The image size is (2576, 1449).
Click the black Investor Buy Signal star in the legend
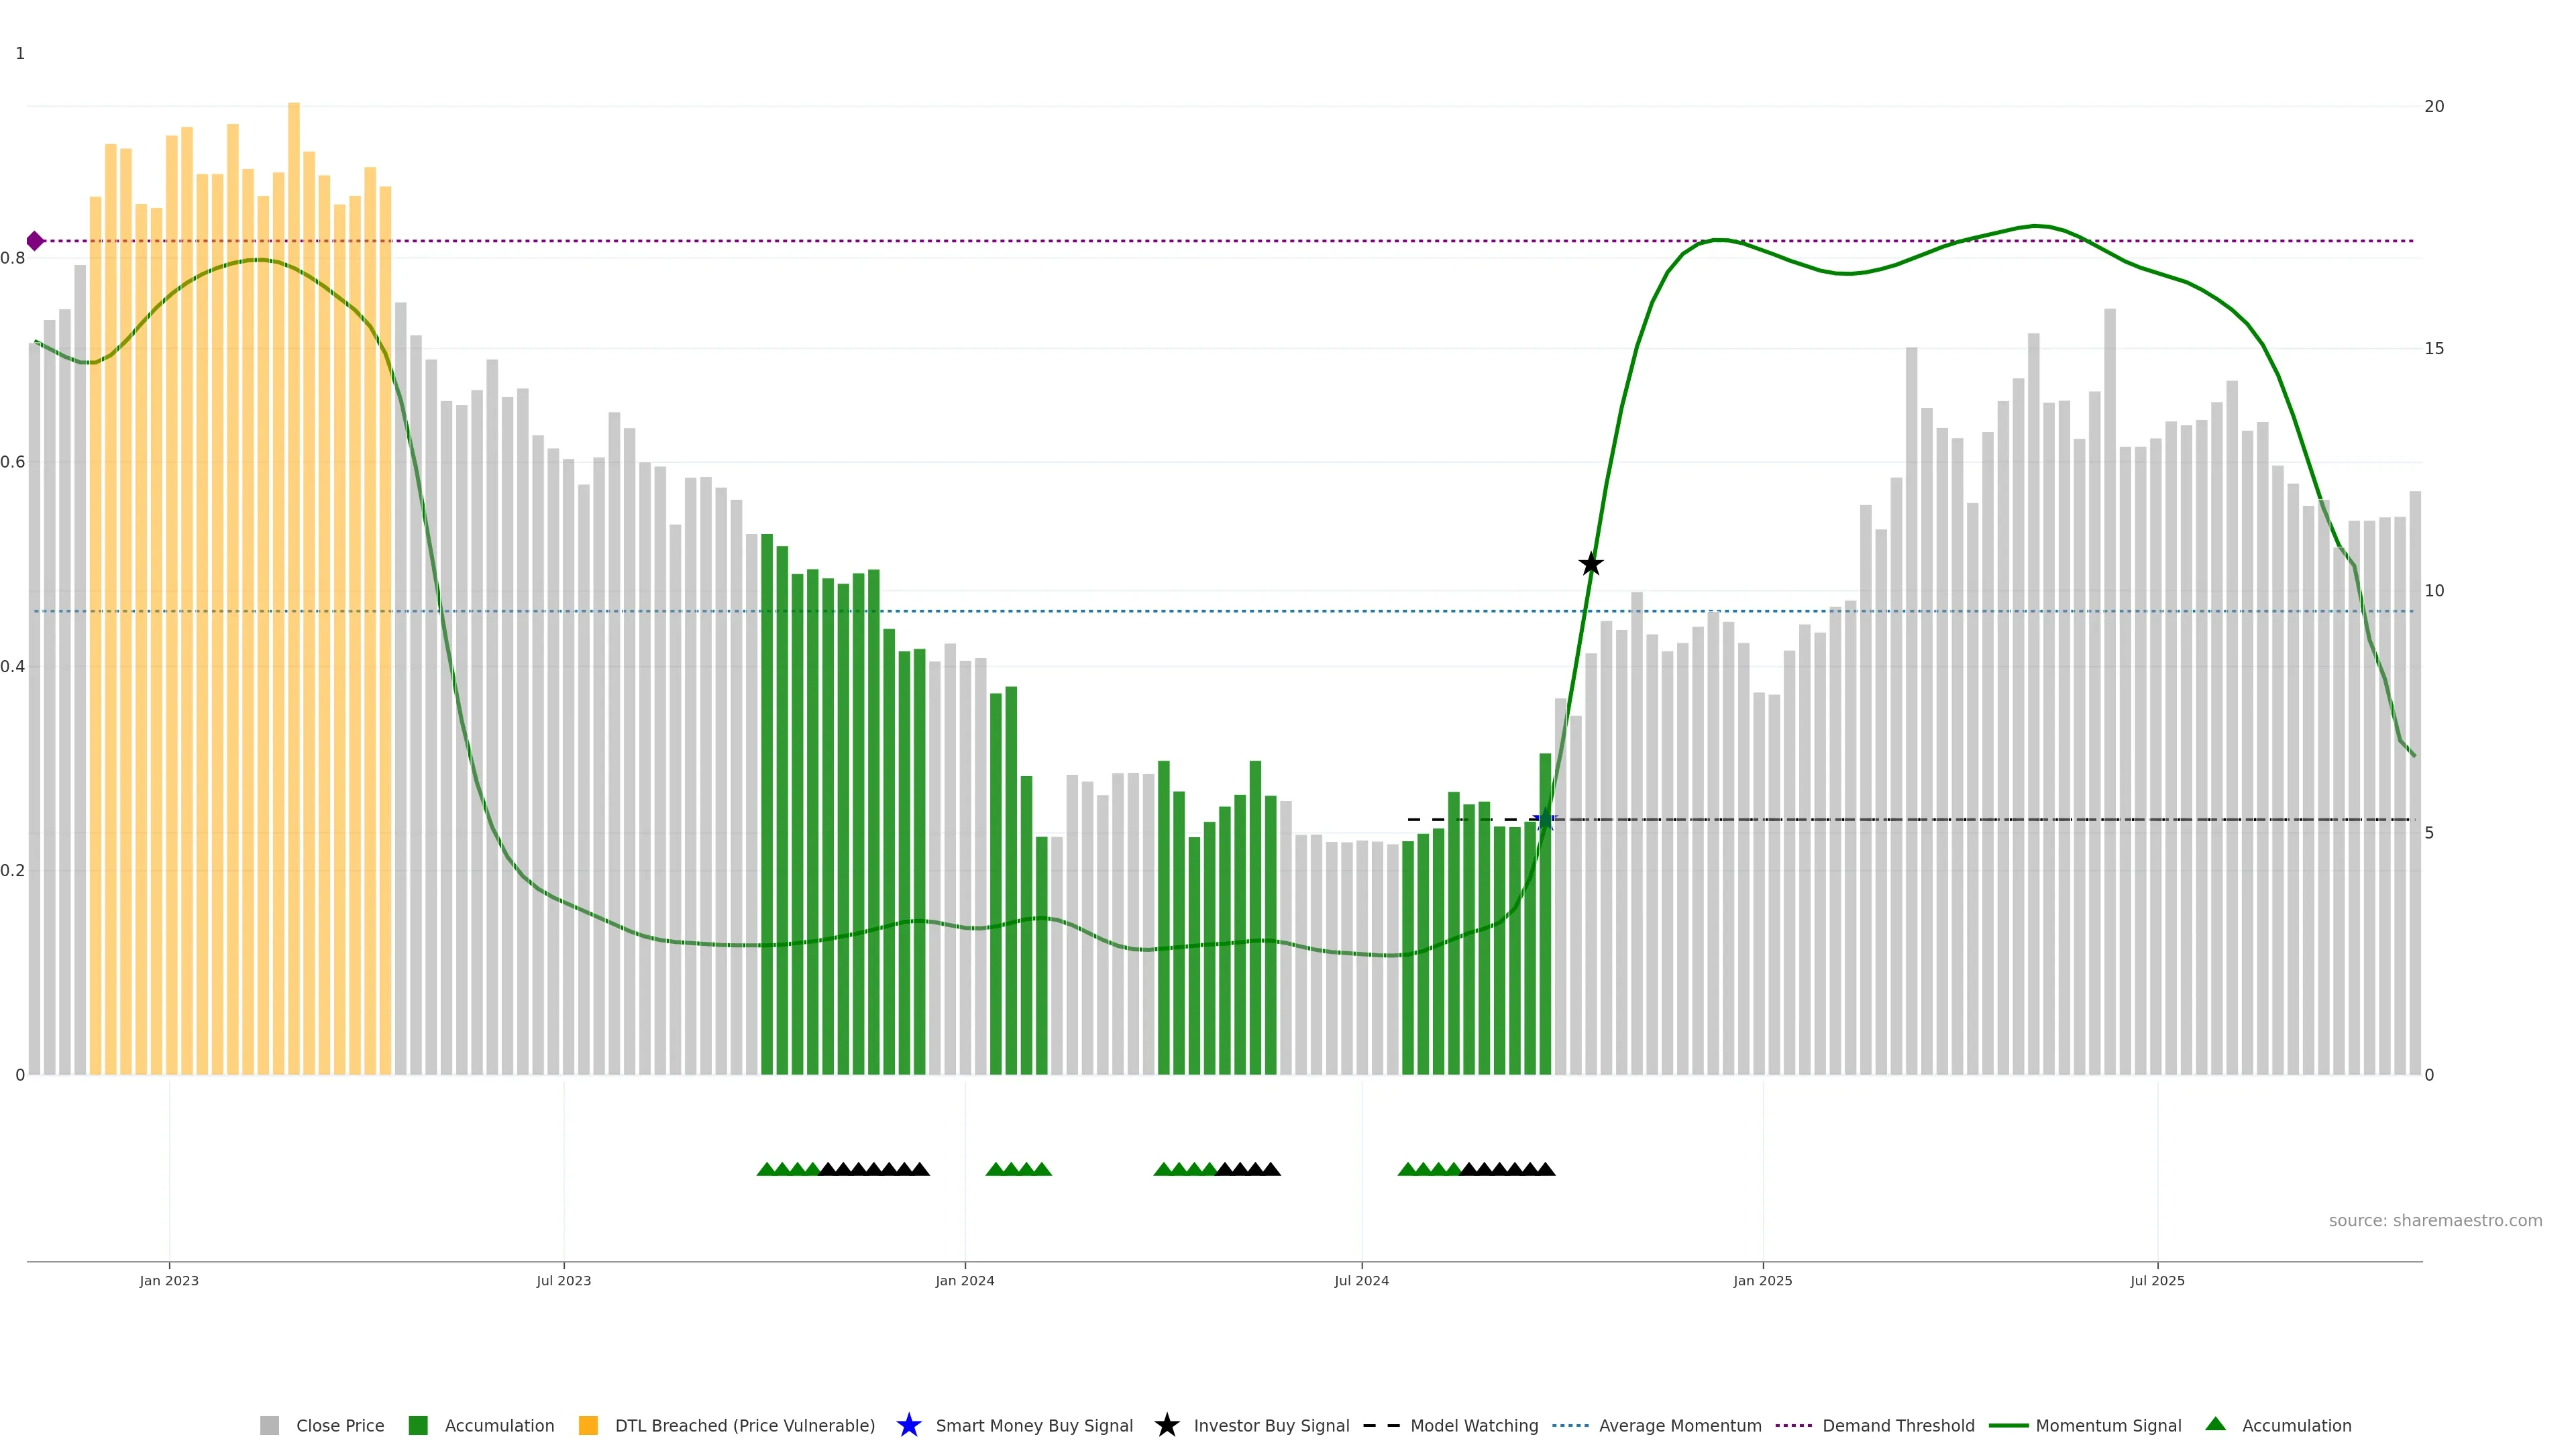(1166, 1425)
